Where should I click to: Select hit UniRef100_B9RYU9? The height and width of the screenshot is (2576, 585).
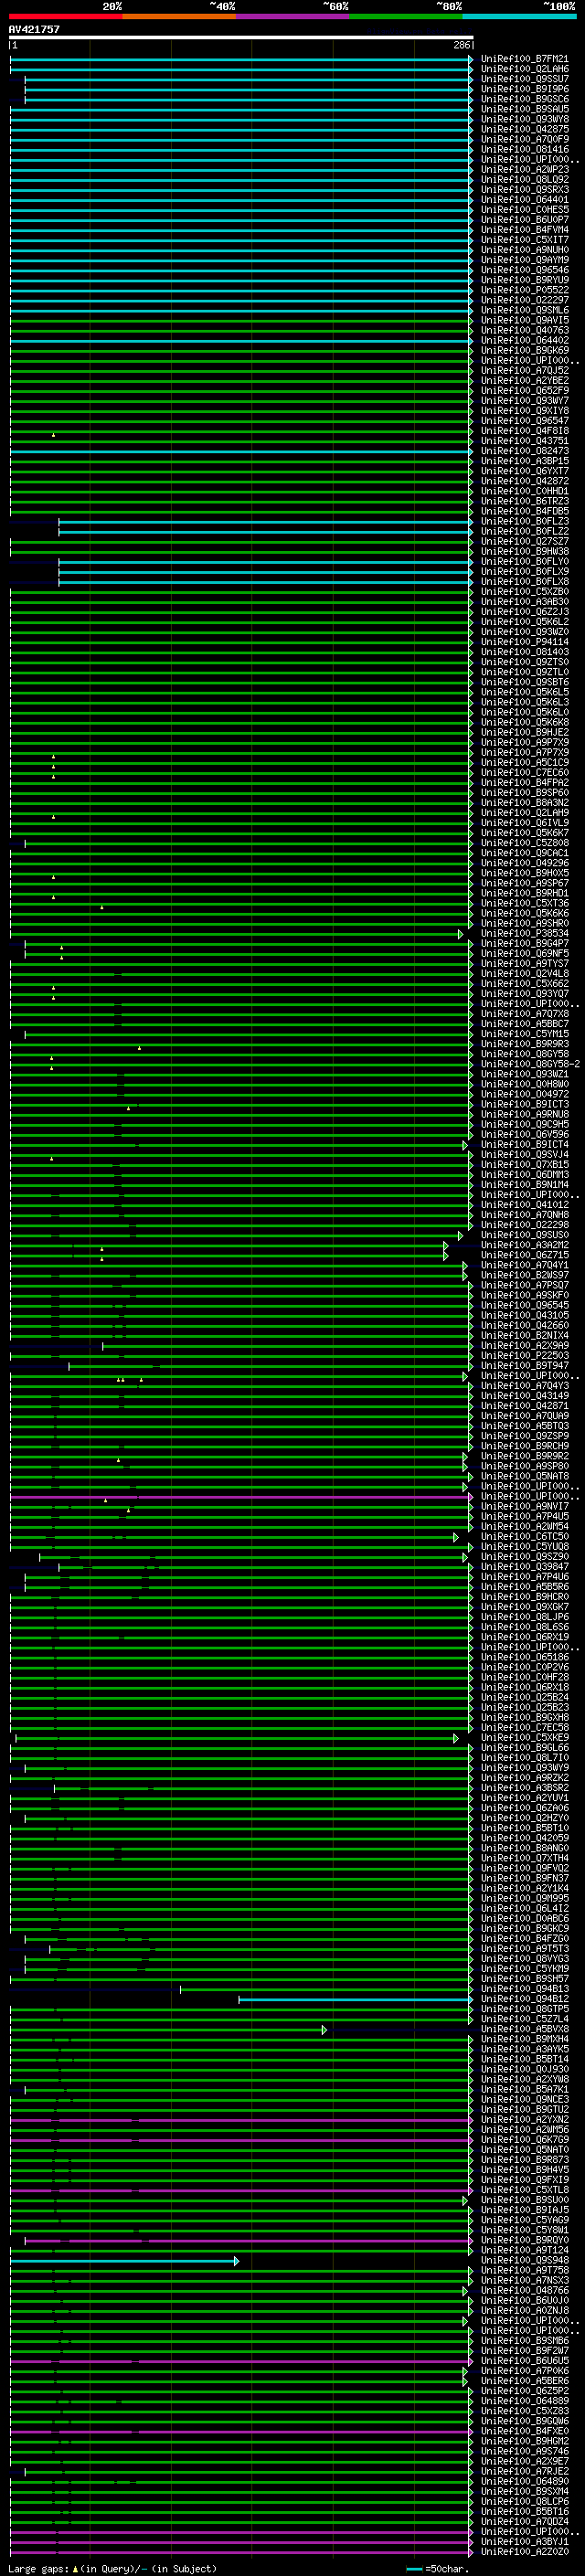[524, 280]
